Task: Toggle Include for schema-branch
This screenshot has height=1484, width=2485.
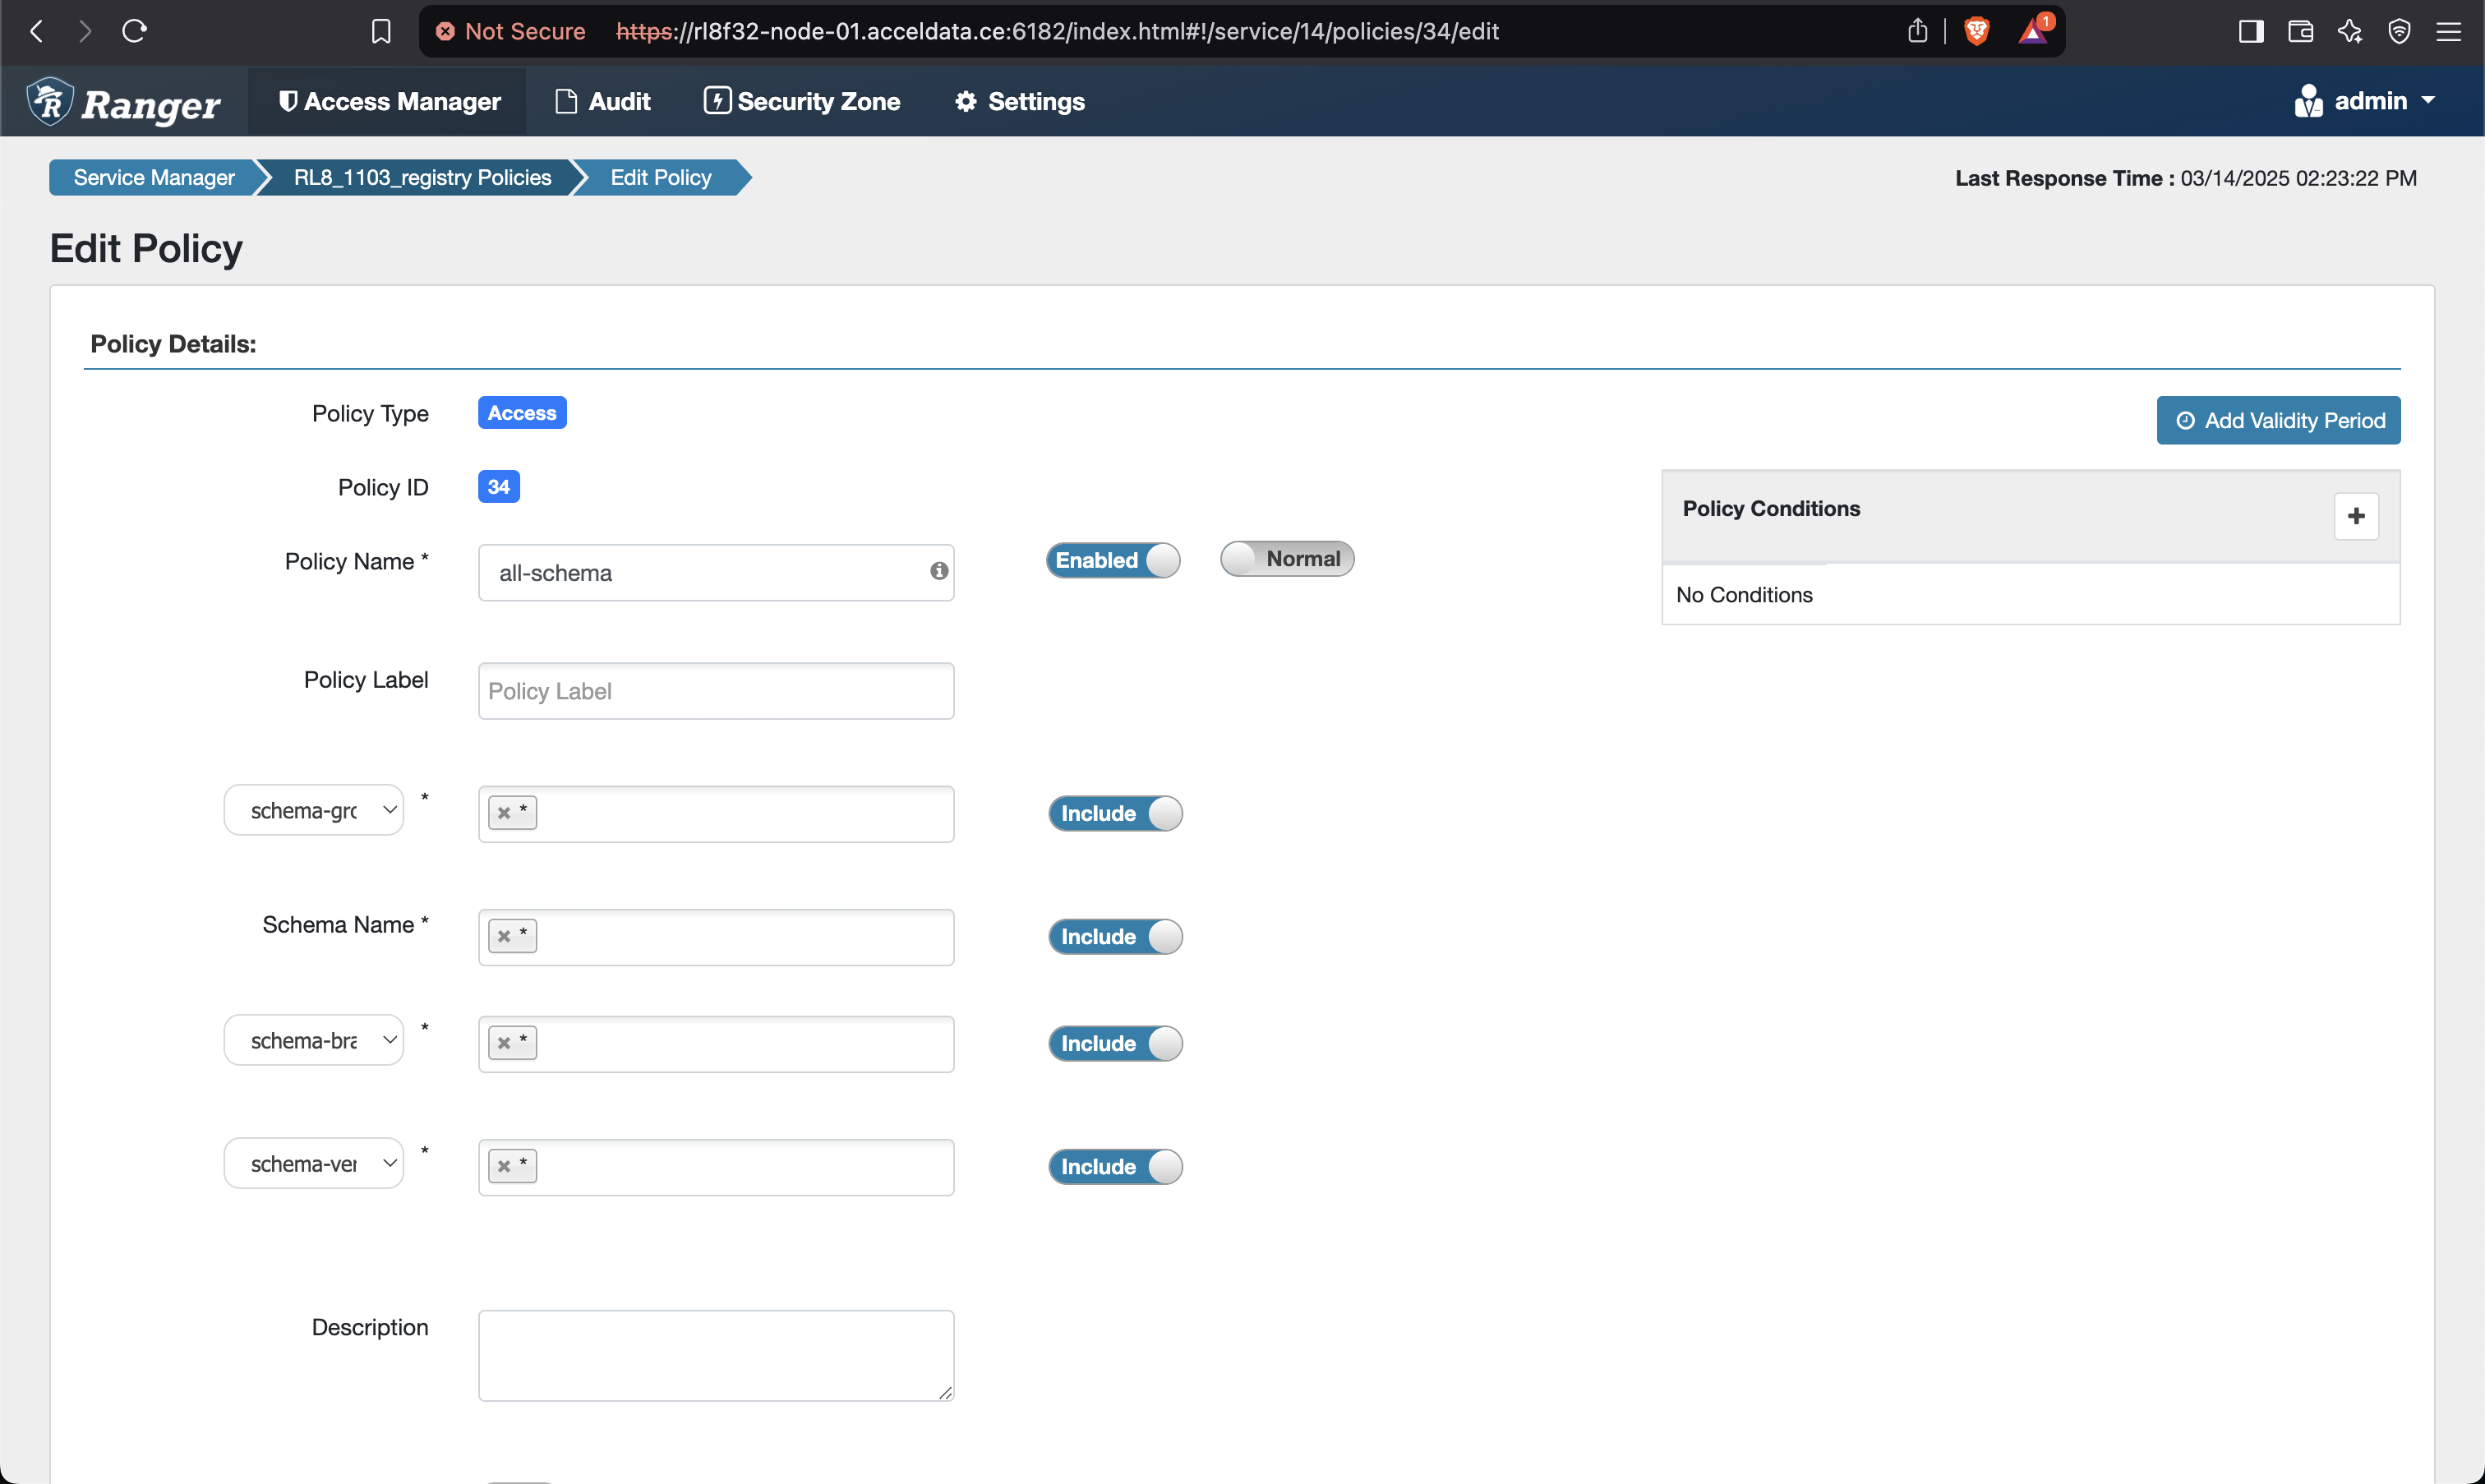Action: [x=1115, y=1043]
